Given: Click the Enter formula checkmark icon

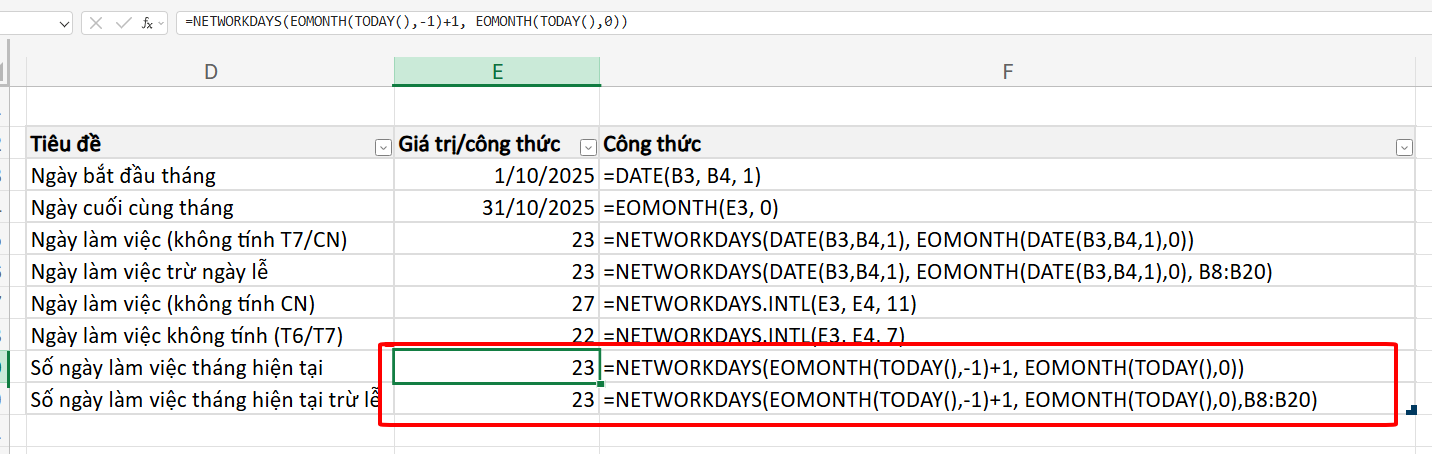Looking at the screenshot, I should click(x=122, y=22).
